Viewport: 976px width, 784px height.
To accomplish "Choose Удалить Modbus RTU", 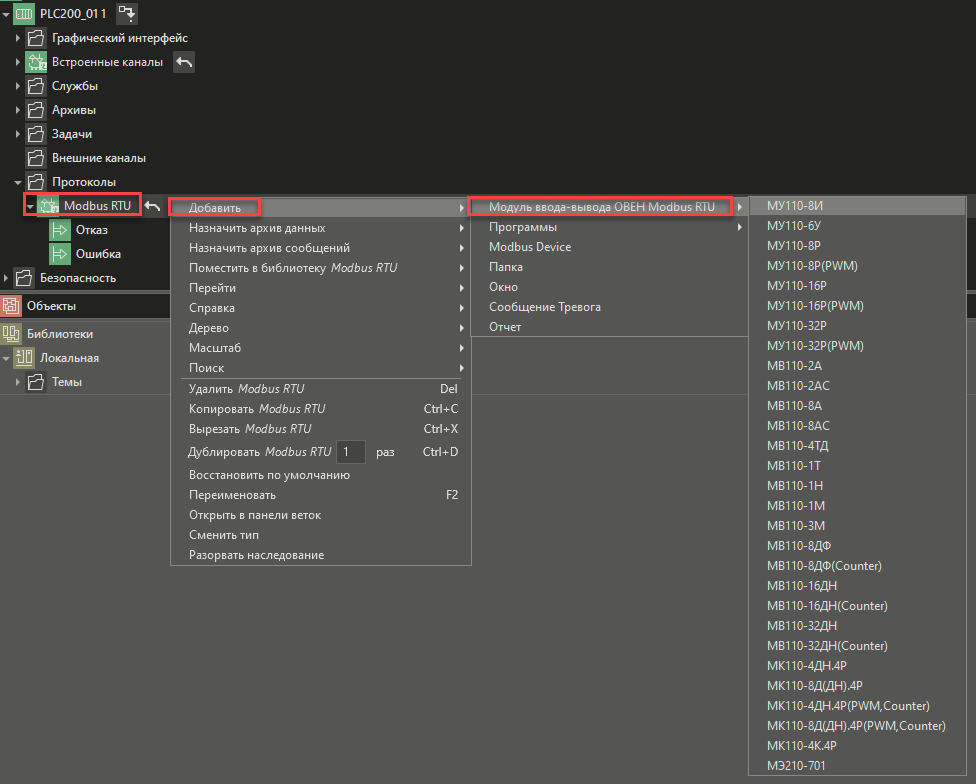I will [321, 388].
